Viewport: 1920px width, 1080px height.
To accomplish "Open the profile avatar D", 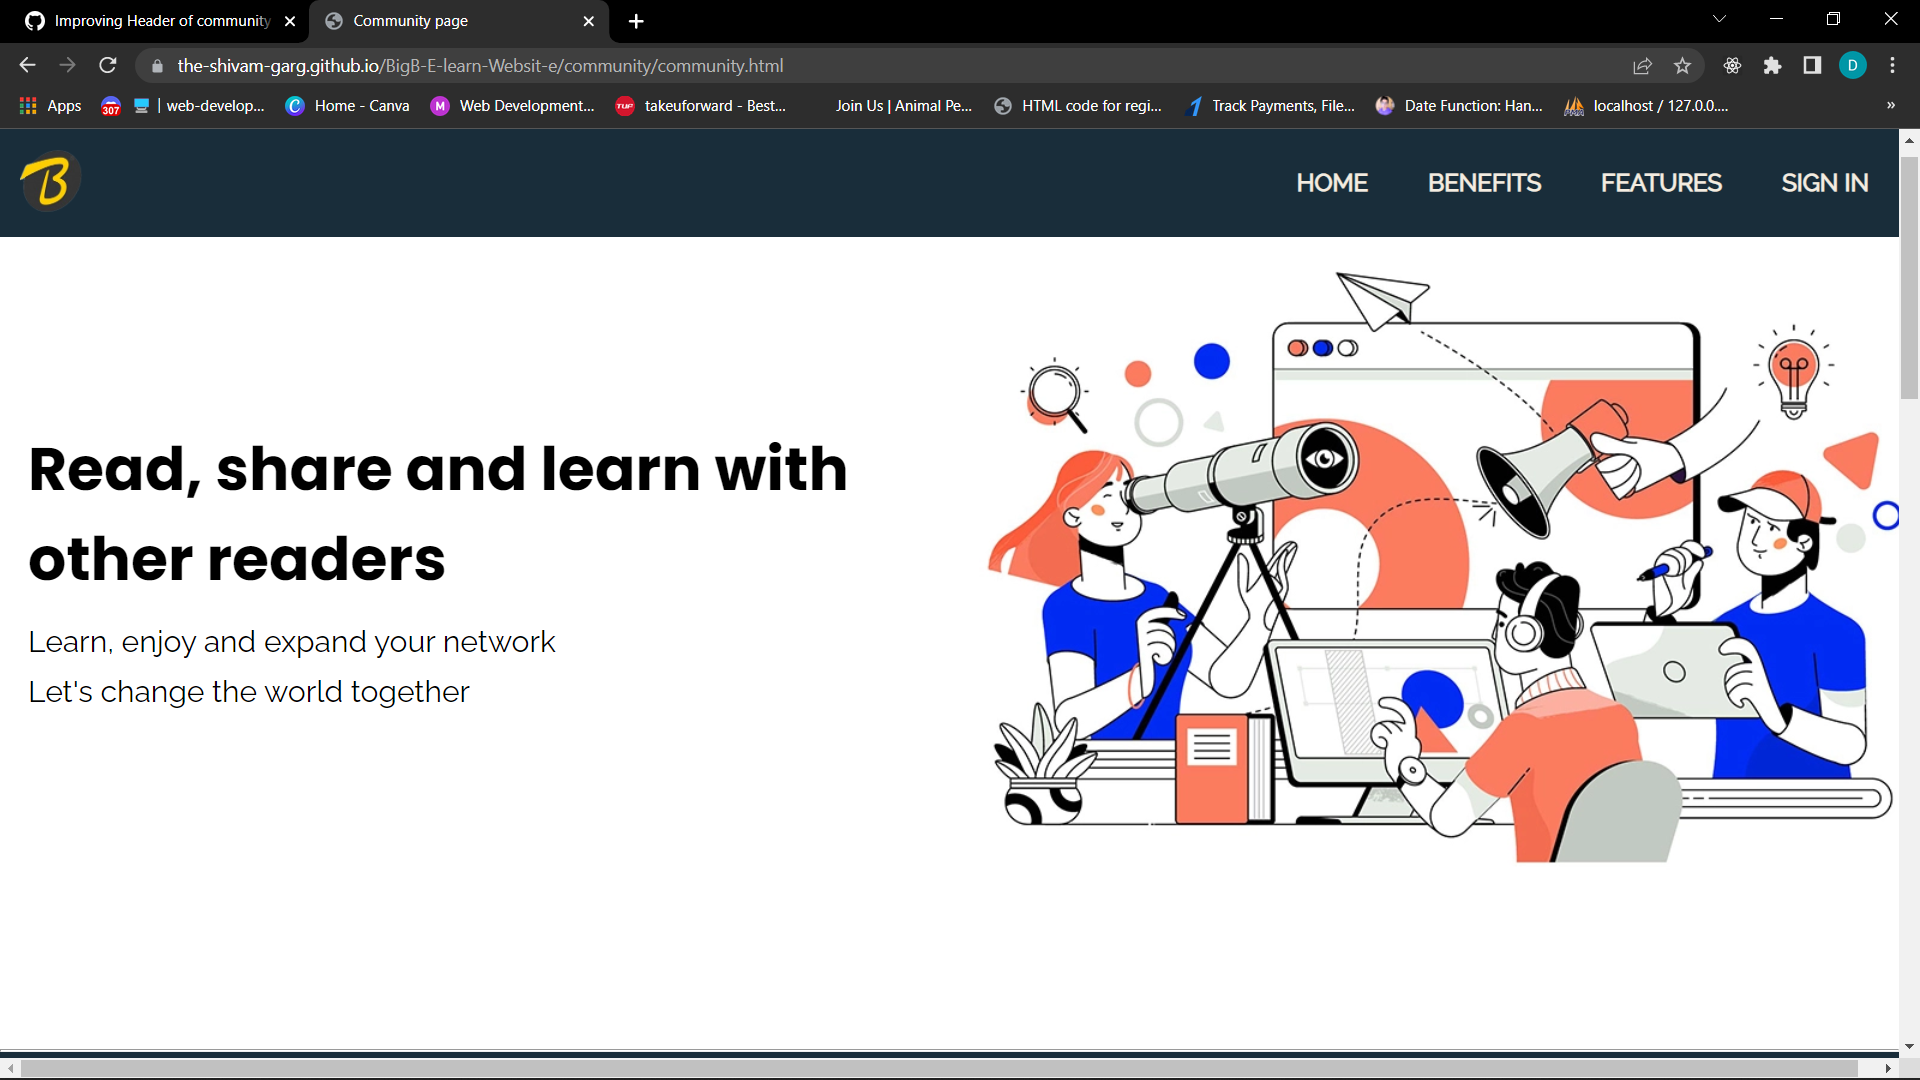I will point(1852,66).
